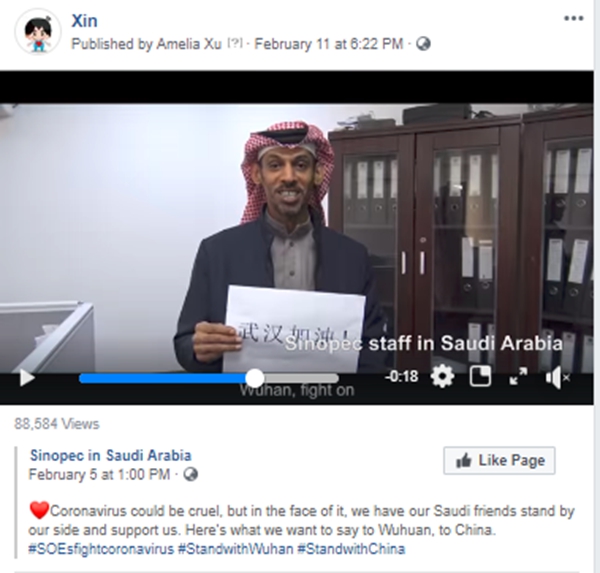Open Amelia Xu publisher profile
The height and width of the screenshot is (573, 600).
(x=189, y=44)
